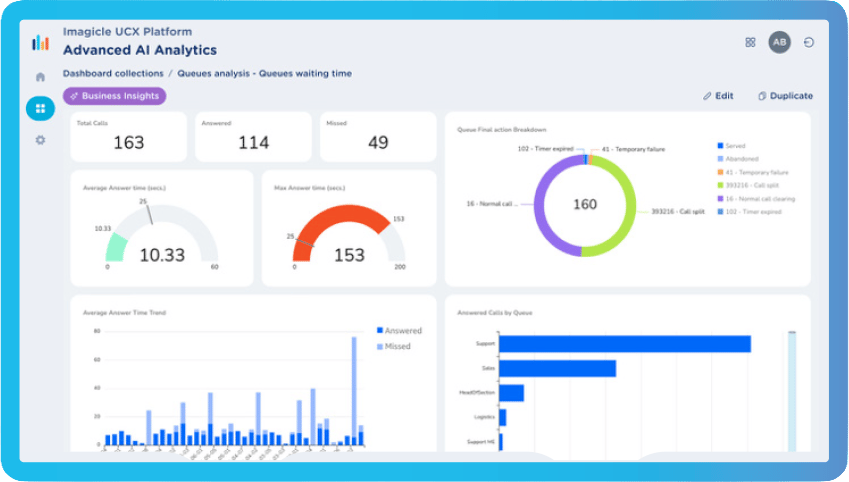Click the Total Calls 163 card
The height and width of the screenshot is (482, 849).
pos(128,136)
